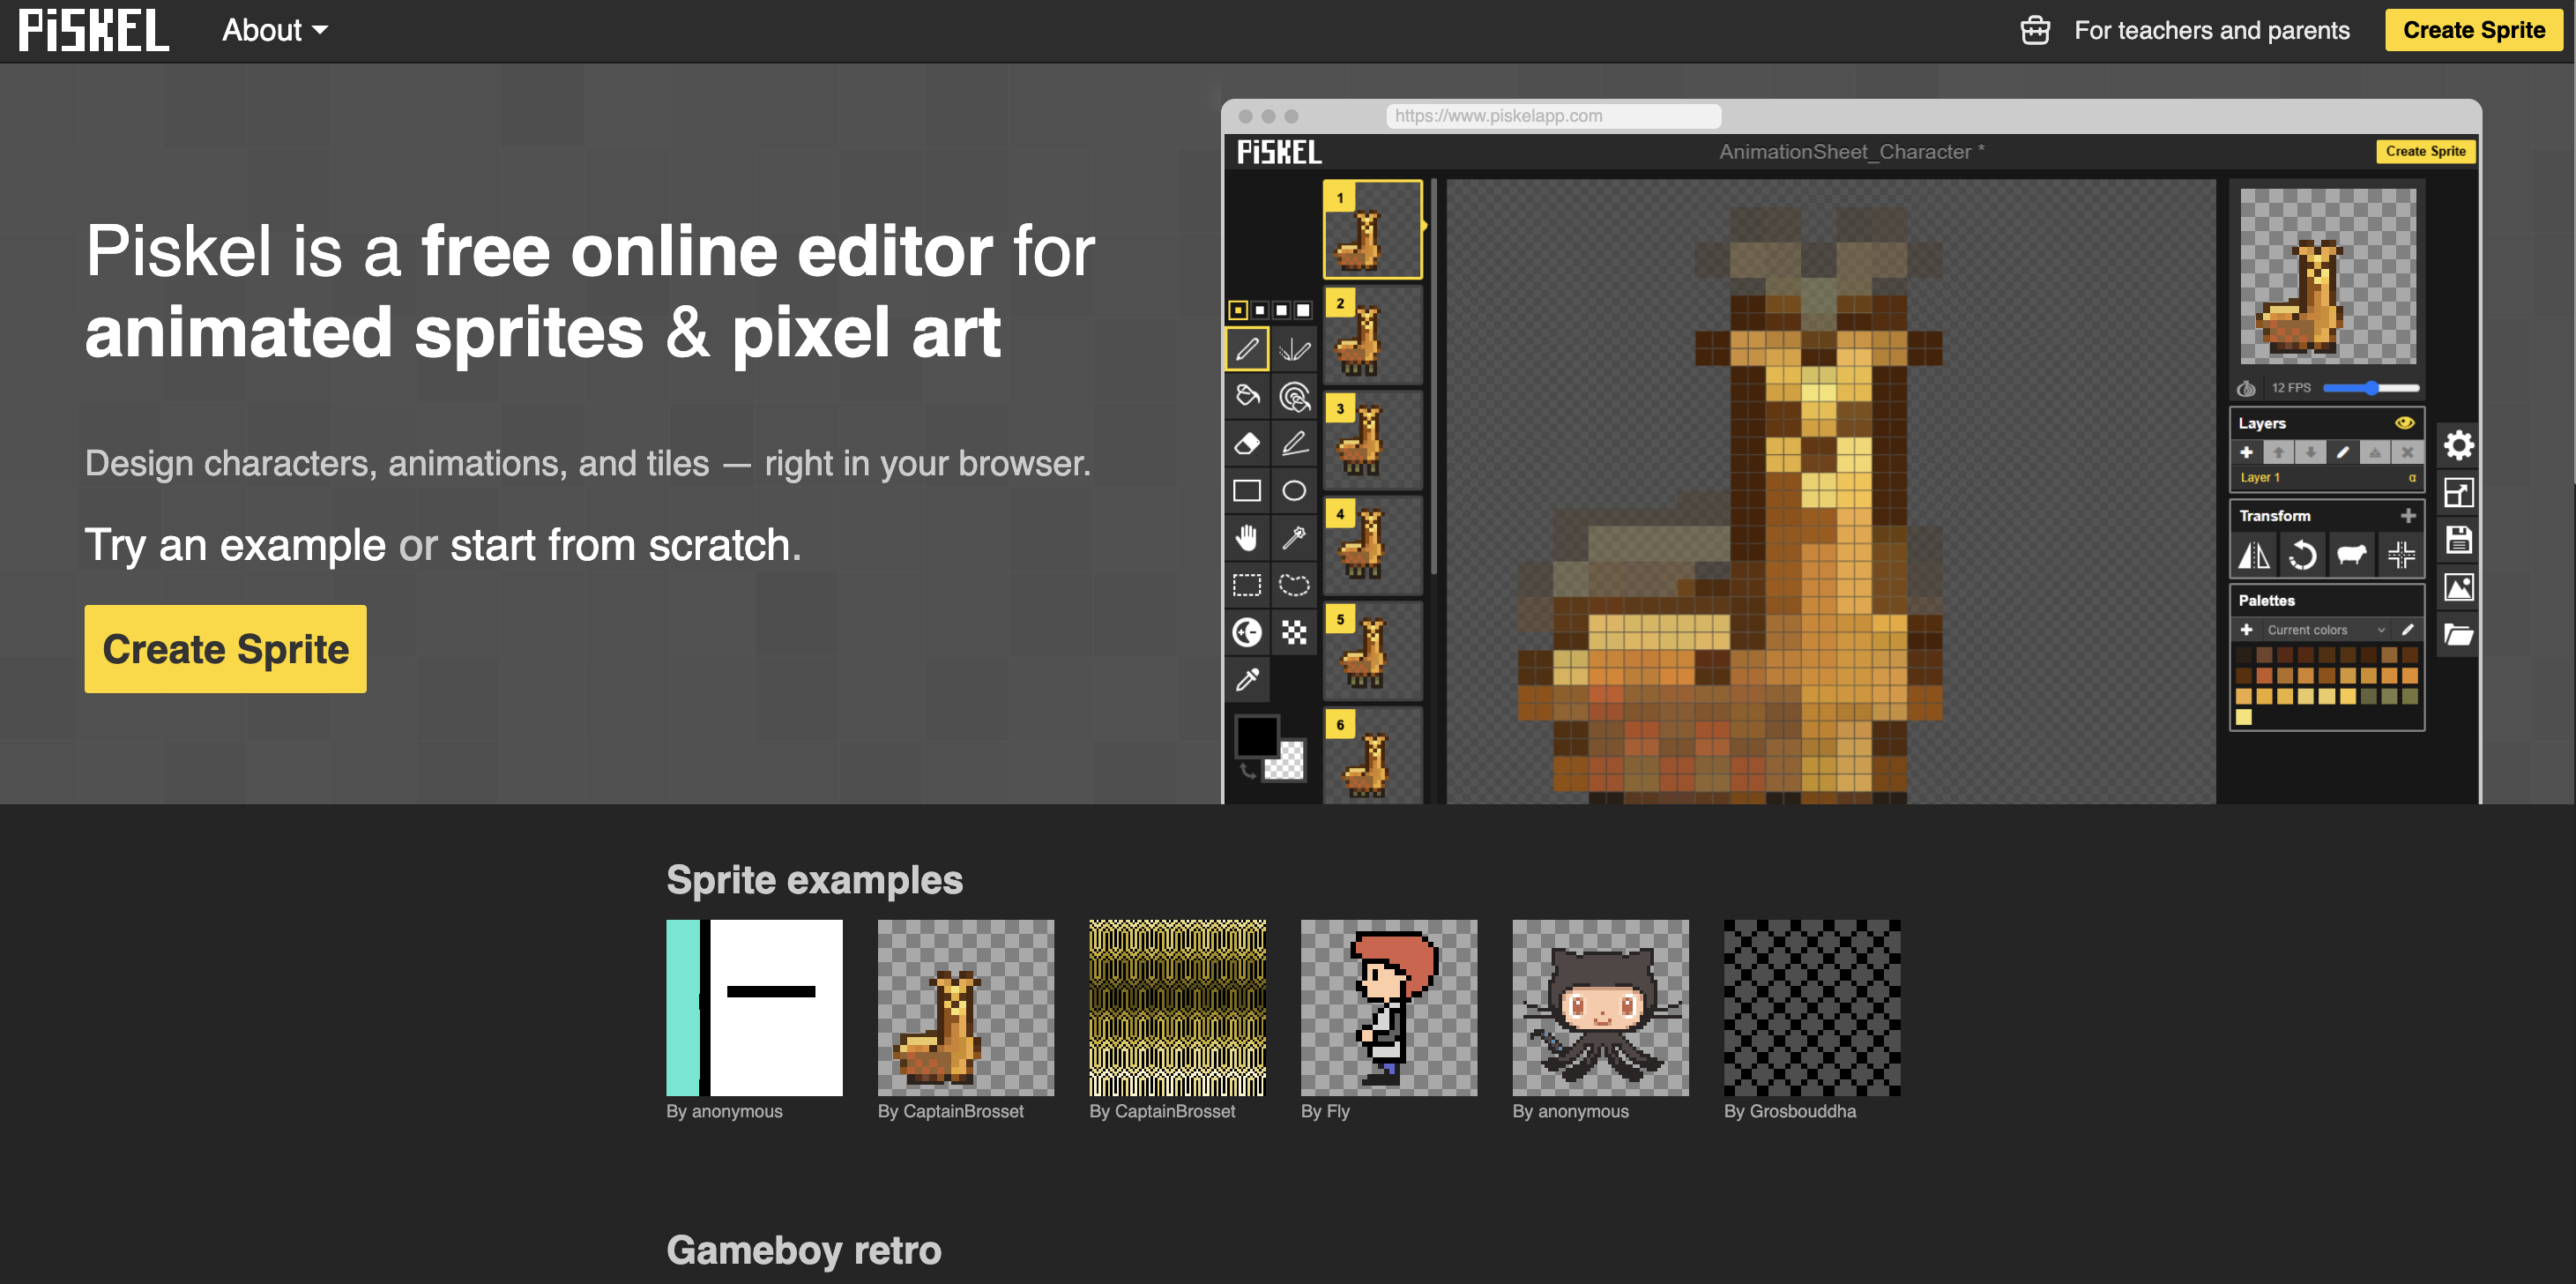Click the black primary color swatch
Viewport: 2576px width, 1284px height.
click(x=1256, y=737)
